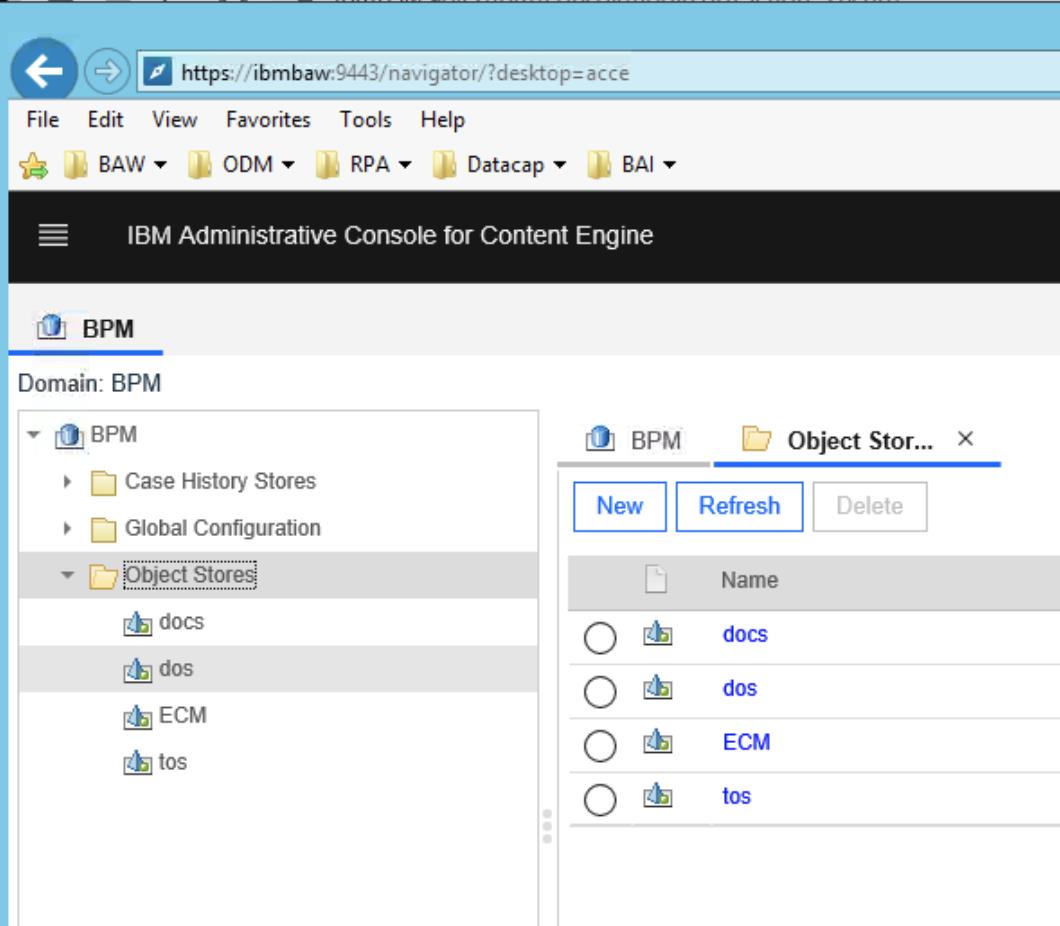
Task: Select Case History Stores label in tree
Action: (x=220, y=481)
